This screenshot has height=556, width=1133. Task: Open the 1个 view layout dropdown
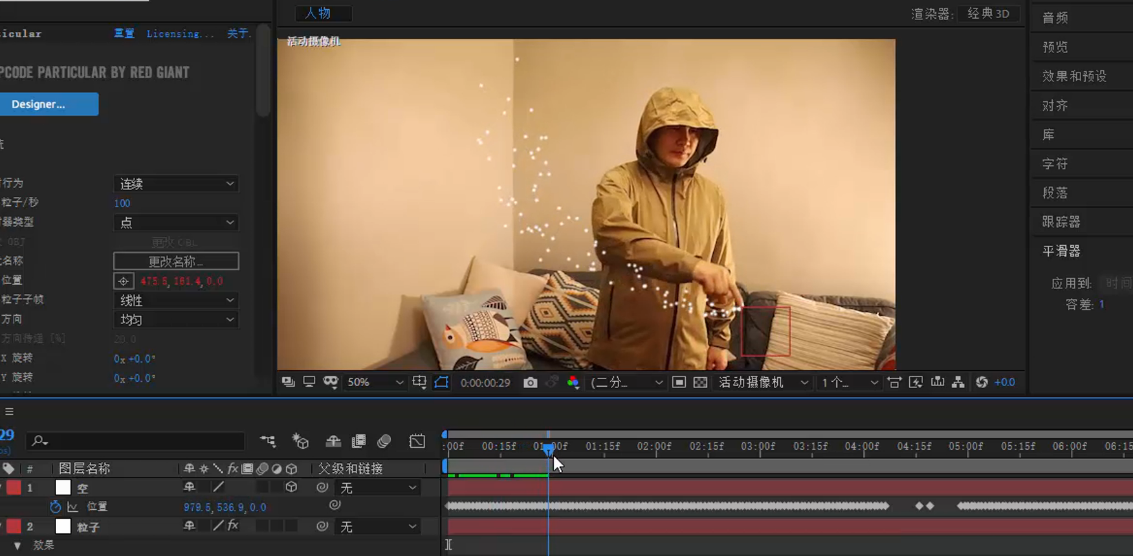point(848,382)
